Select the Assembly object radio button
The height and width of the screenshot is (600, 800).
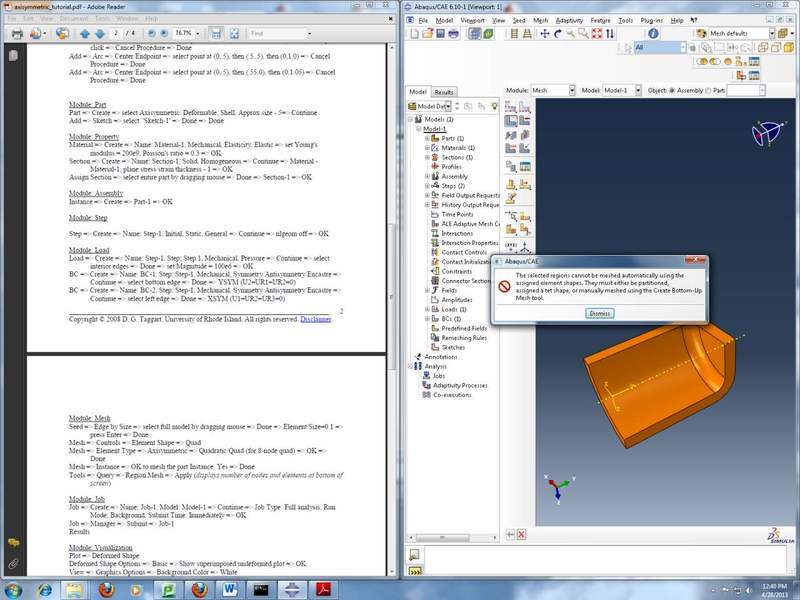click(x=672, y=90)
